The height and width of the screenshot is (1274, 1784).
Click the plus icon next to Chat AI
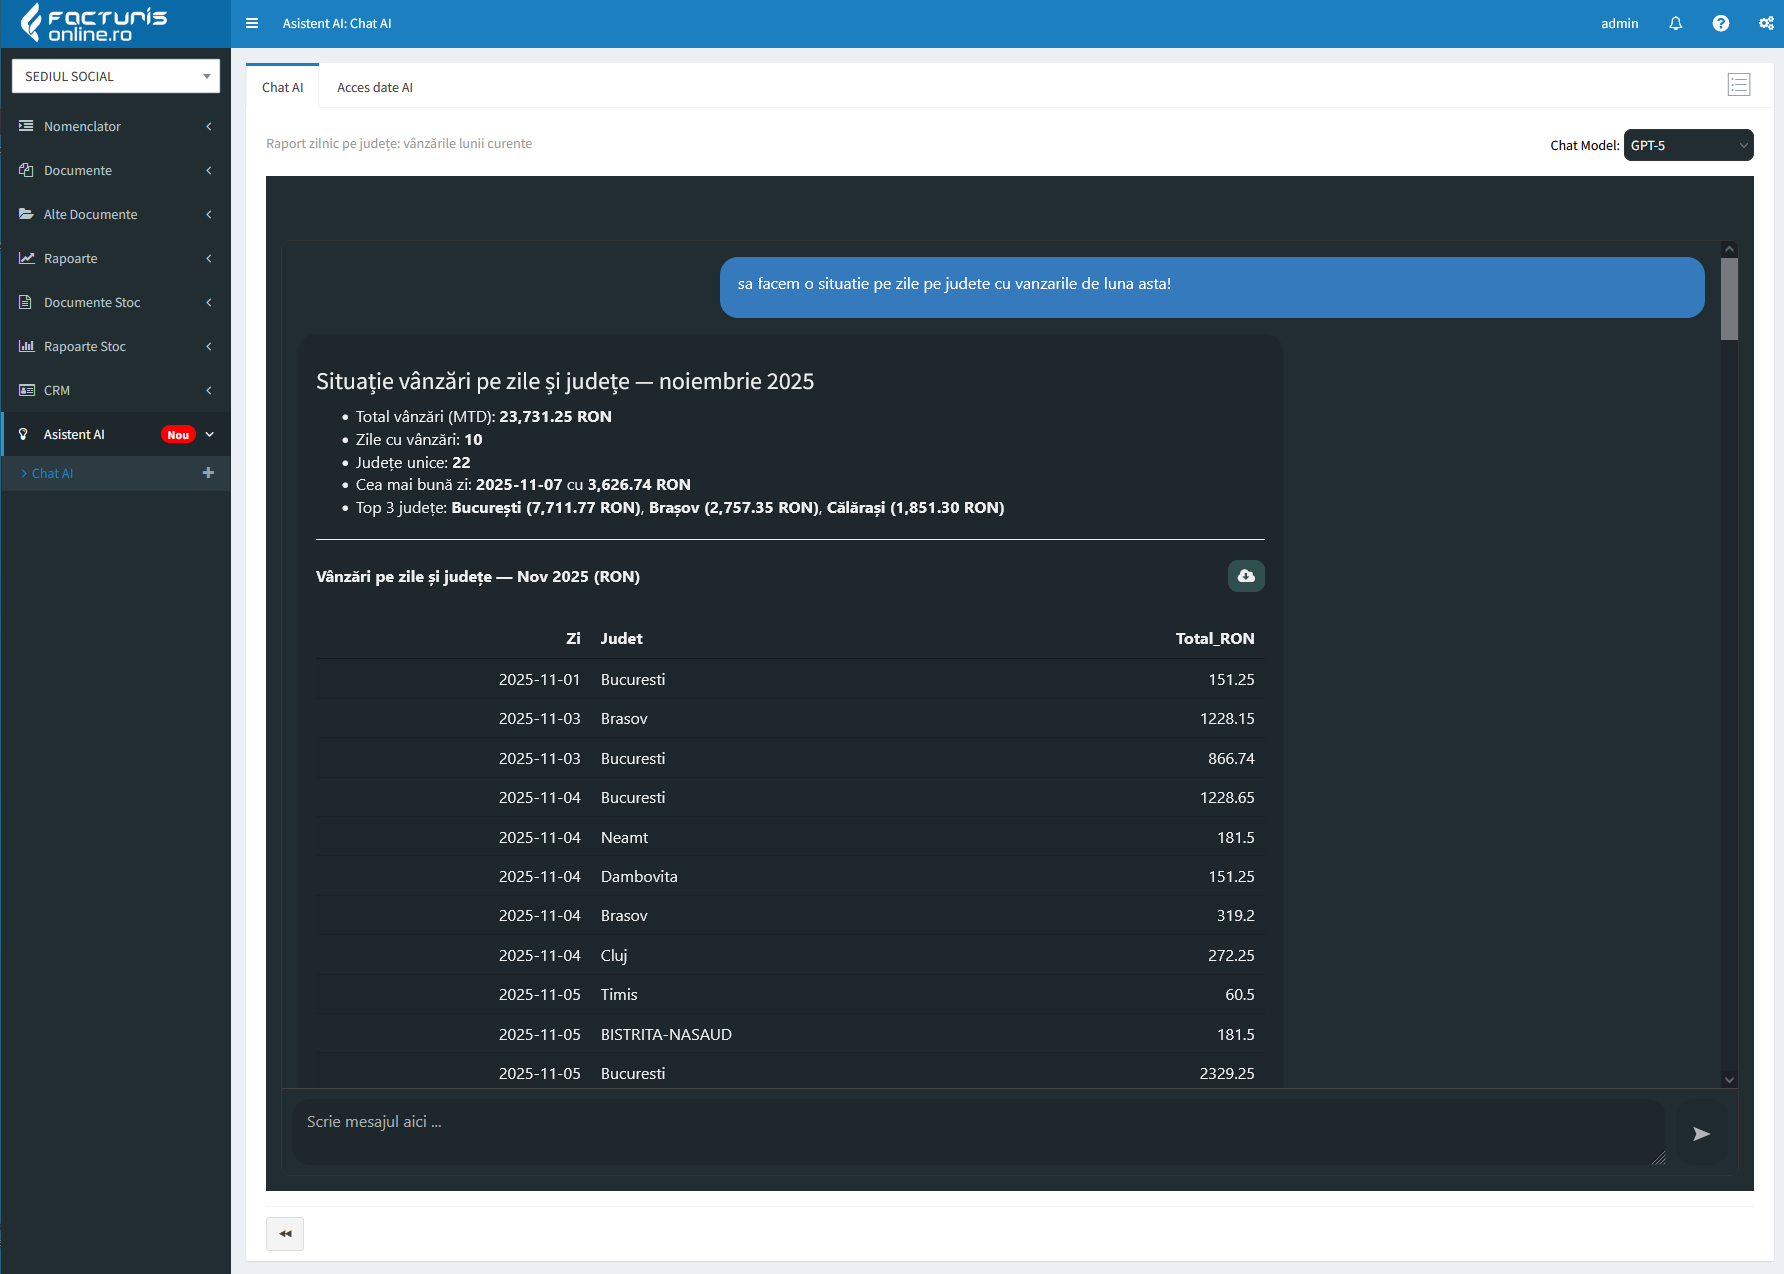[208, 473]
